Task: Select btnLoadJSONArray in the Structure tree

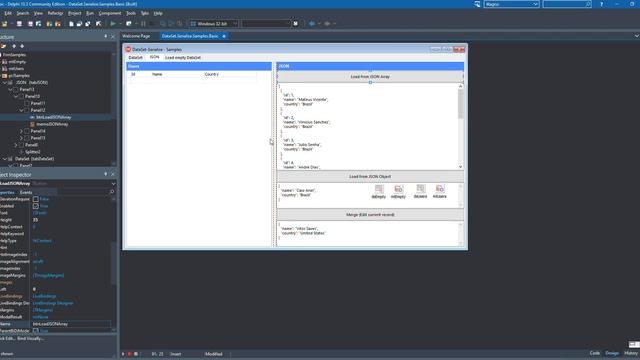Action: [53, 117]
